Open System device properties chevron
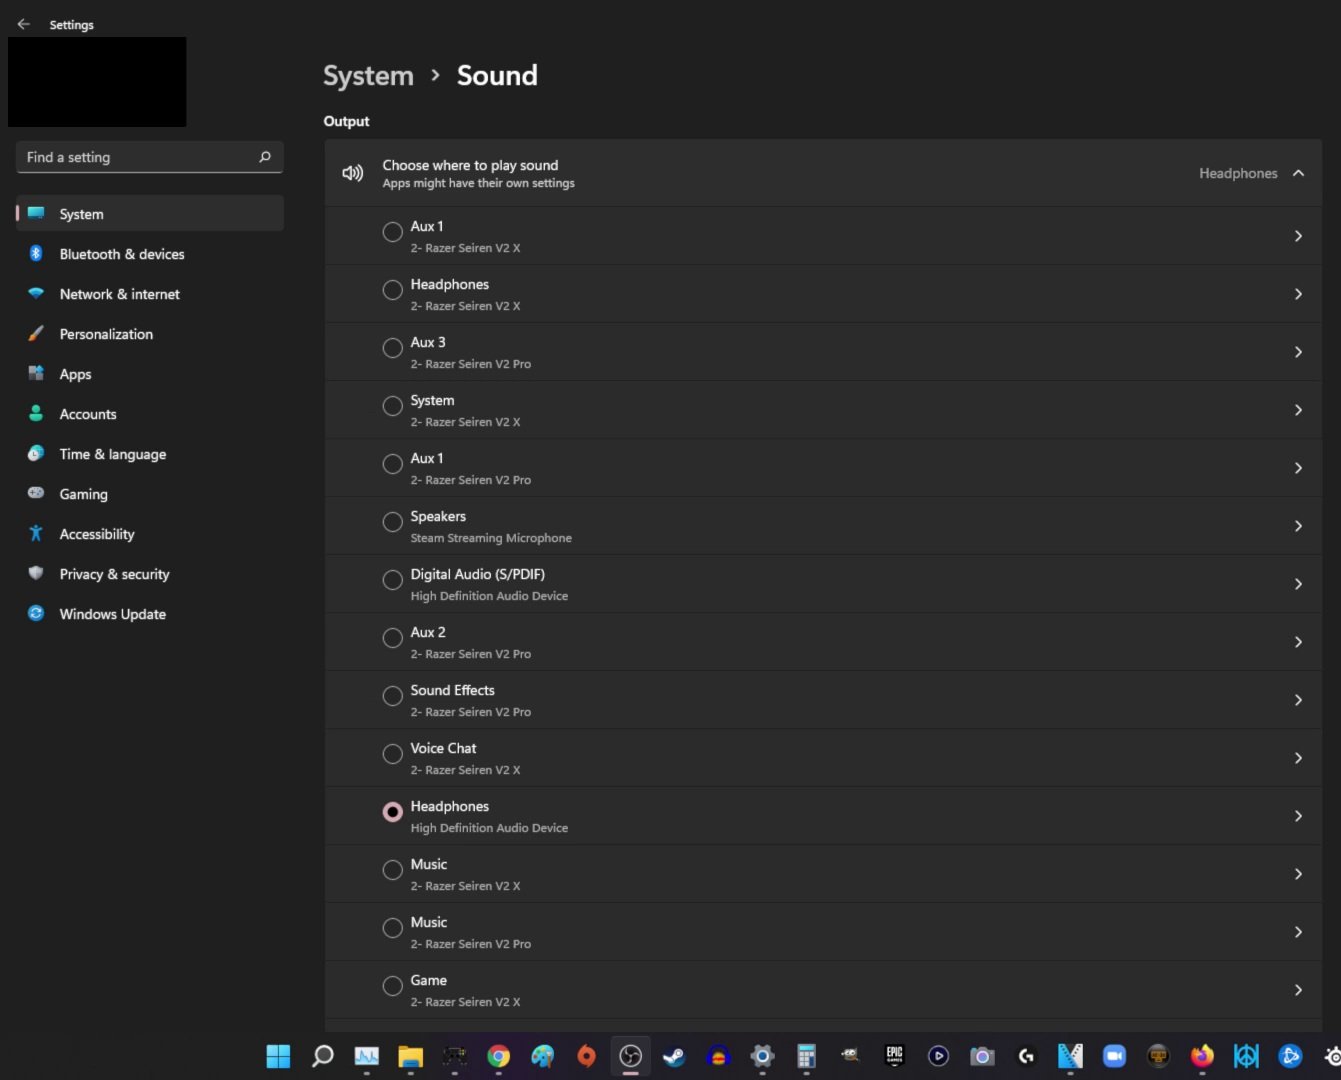1341x1080 pixels. tap(1298, 410)
